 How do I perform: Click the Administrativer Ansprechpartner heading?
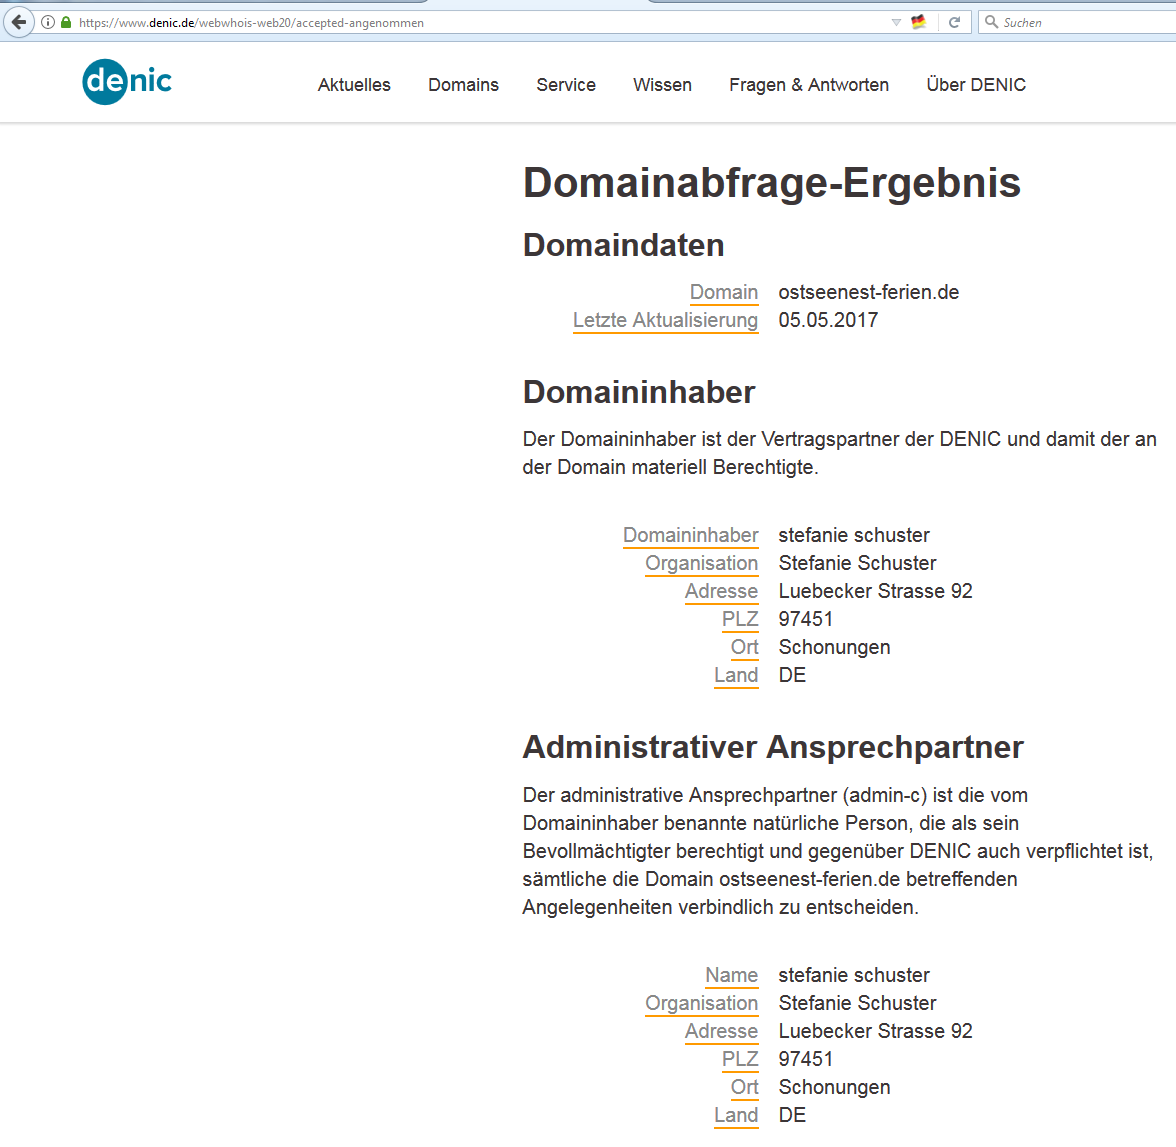[773, 747]
